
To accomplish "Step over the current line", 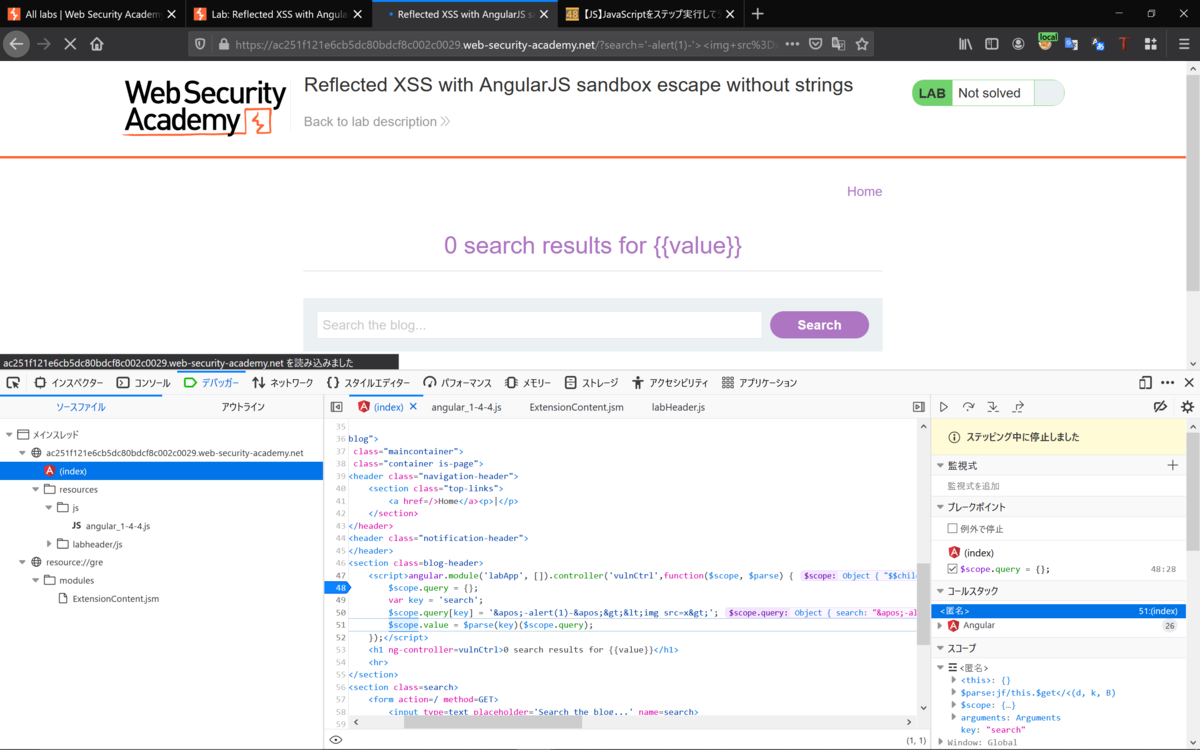I will pos(968,407).
